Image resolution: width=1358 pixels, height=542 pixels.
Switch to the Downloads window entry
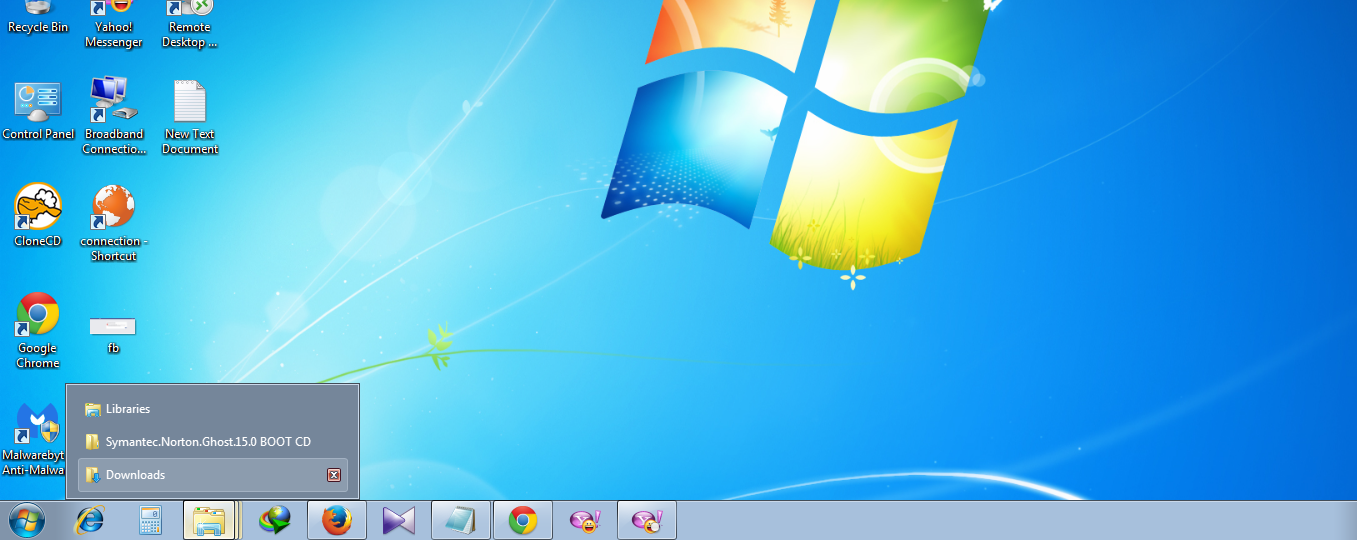pyautogui.click(x=213, y=475)
